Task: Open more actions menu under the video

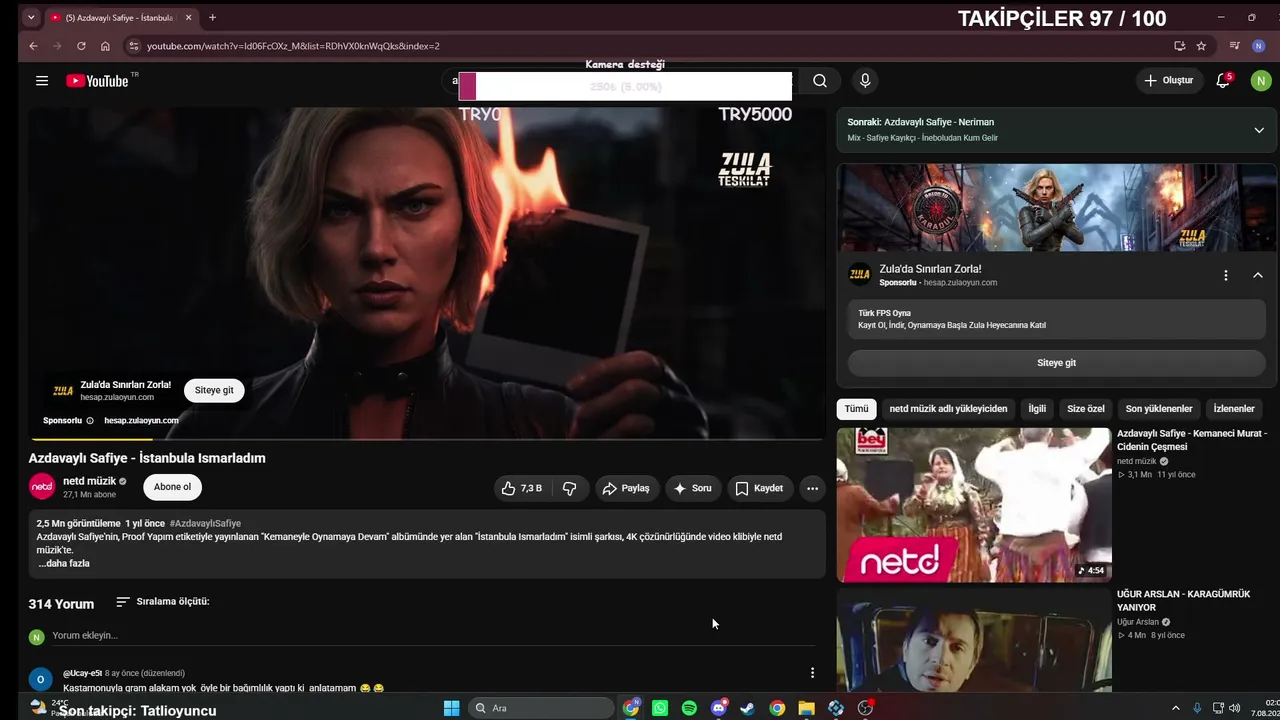Action: click(x=812, y=488)
